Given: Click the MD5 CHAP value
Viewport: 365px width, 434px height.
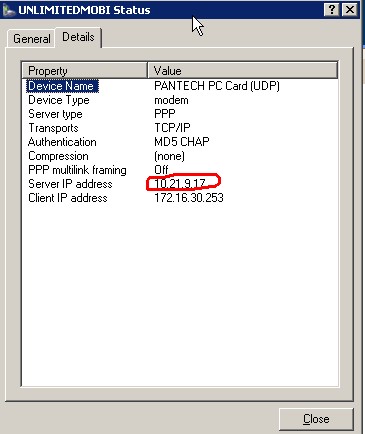Looking at the screenshot, I should (182, 142).
